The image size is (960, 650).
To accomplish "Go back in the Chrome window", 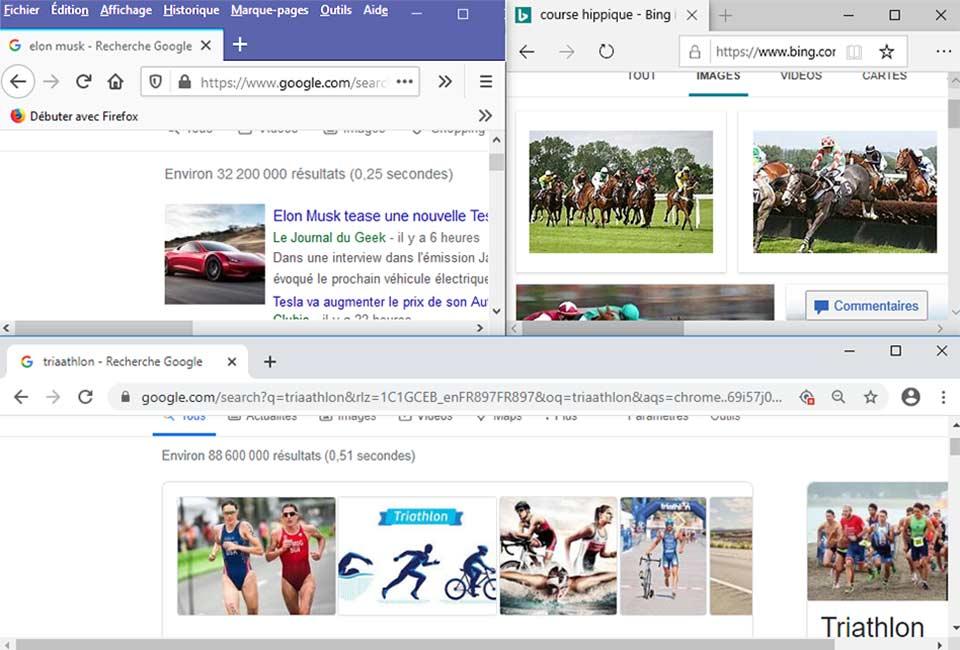I will coord(21,397).
